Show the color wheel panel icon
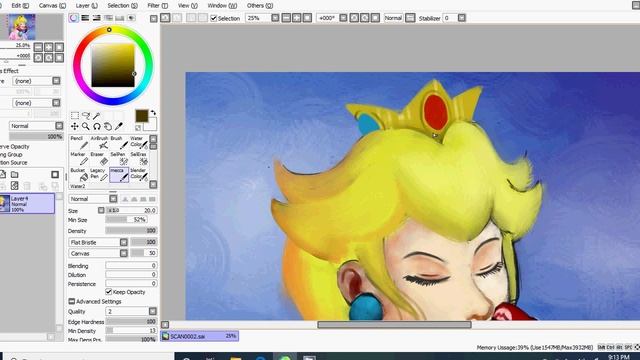The image size is (640, 360). pos(73,18)
